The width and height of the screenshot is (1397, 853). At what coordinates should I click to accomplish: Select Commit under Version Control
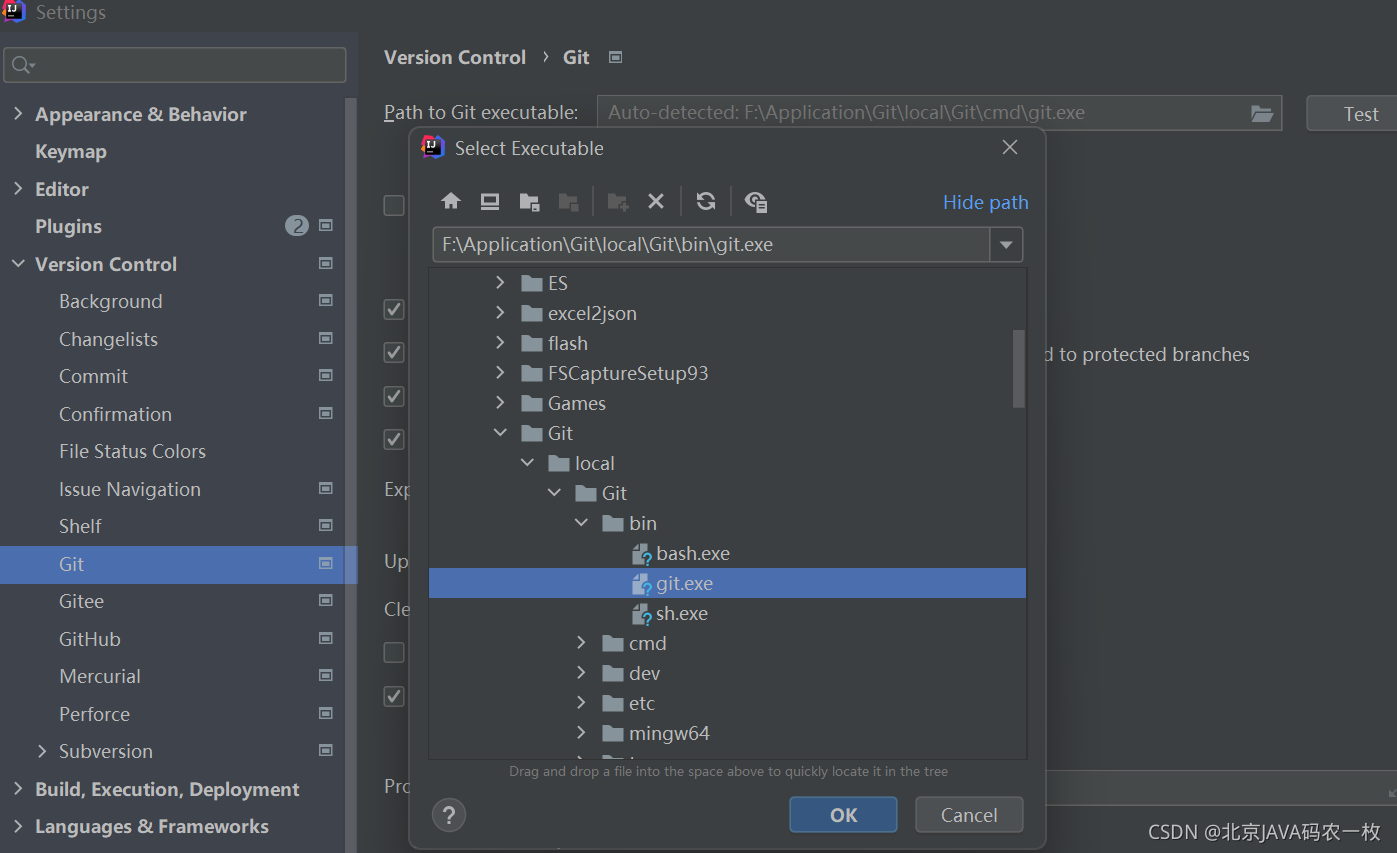coord(93,376)
